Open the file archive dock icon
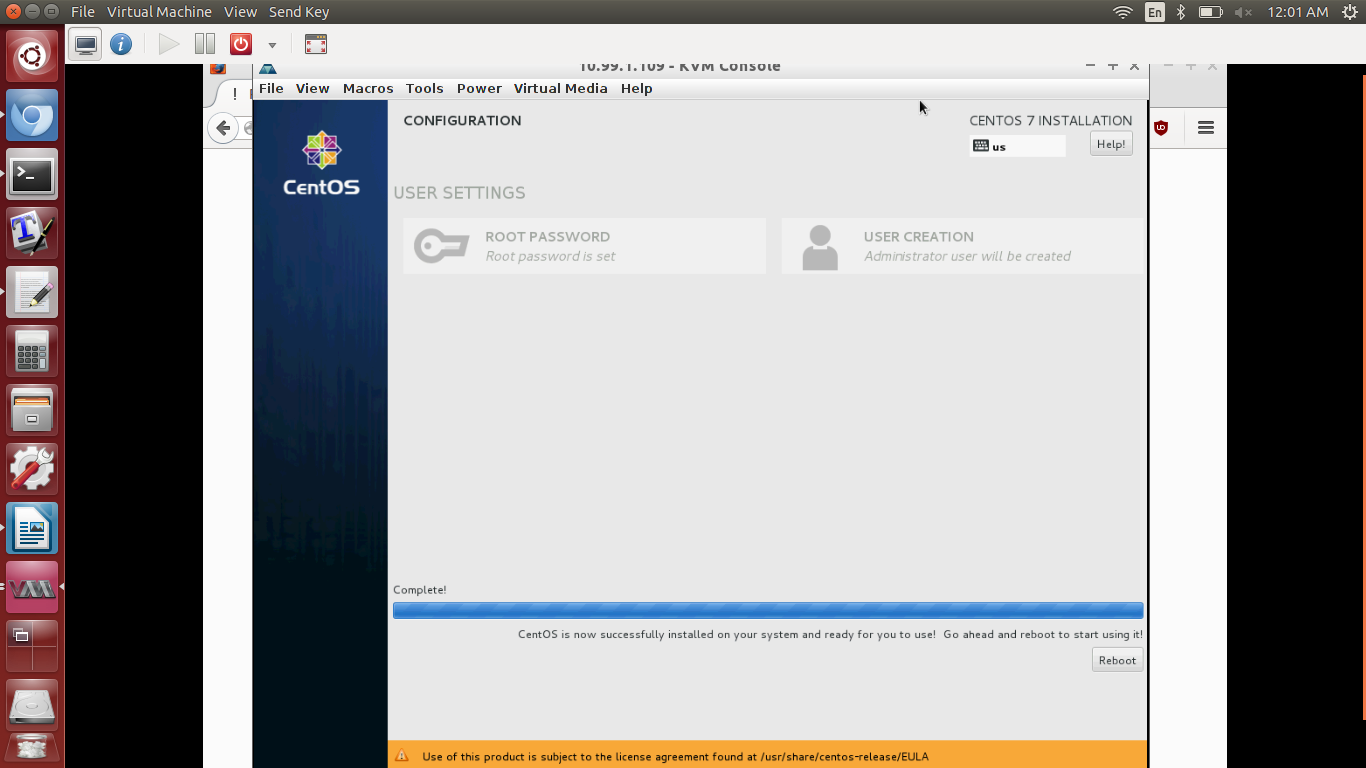1366x768 pixels. [32, 411]
